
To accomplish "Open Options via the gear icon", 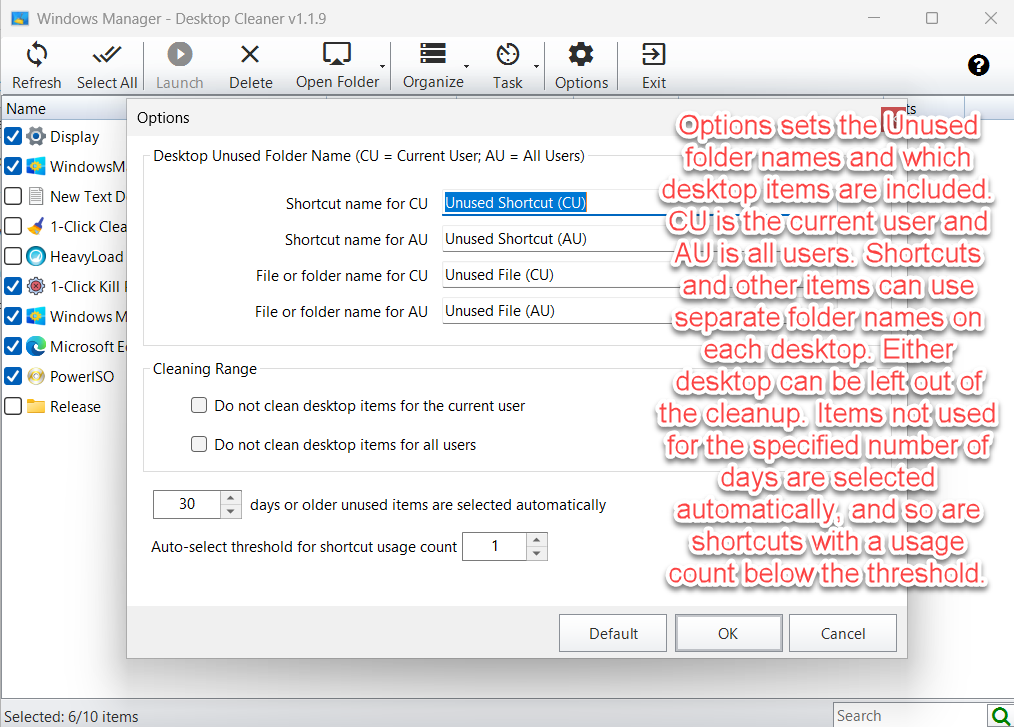I will 581,54.
